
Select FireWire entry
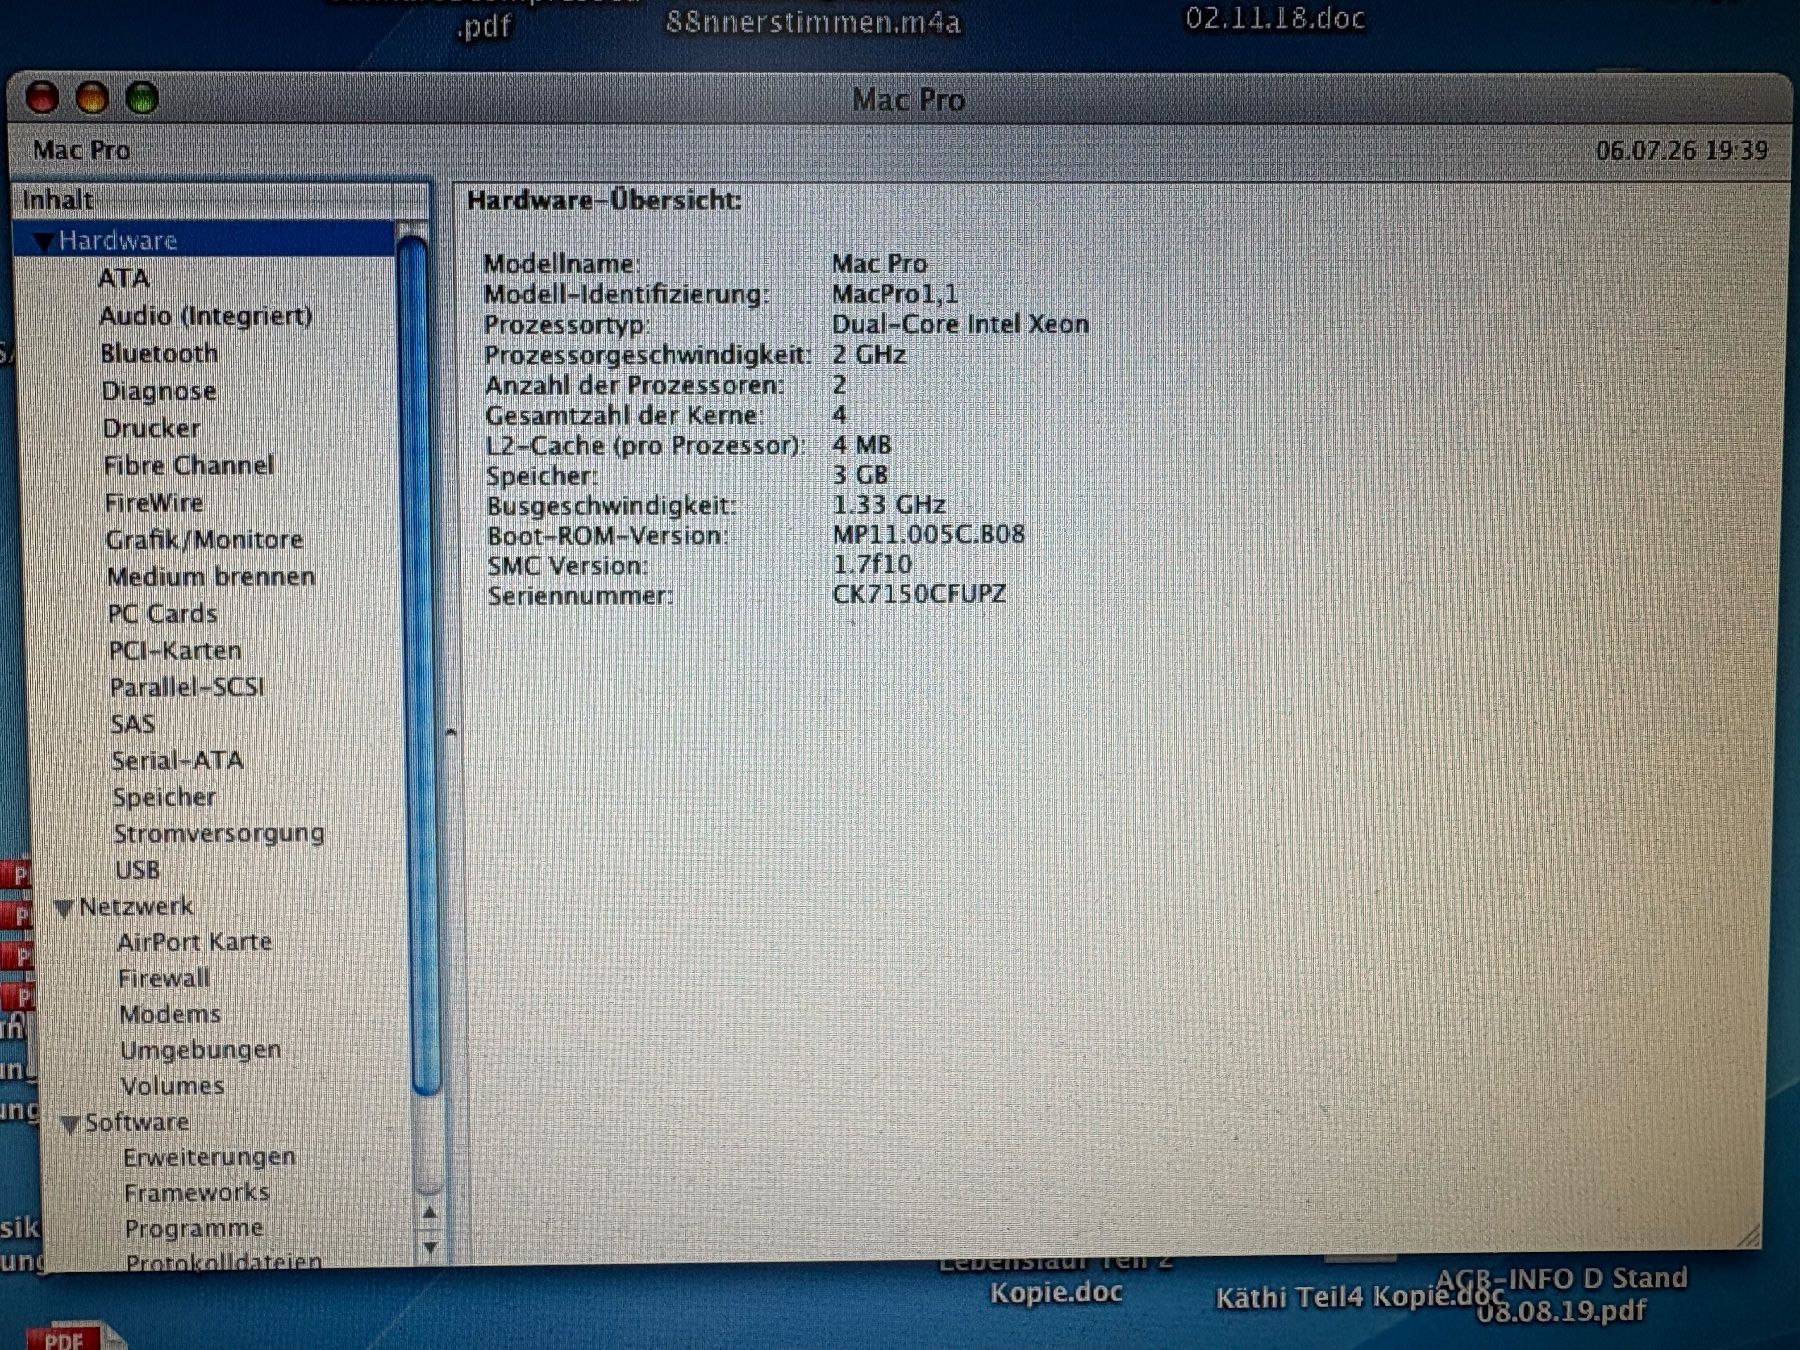(155, 502)
